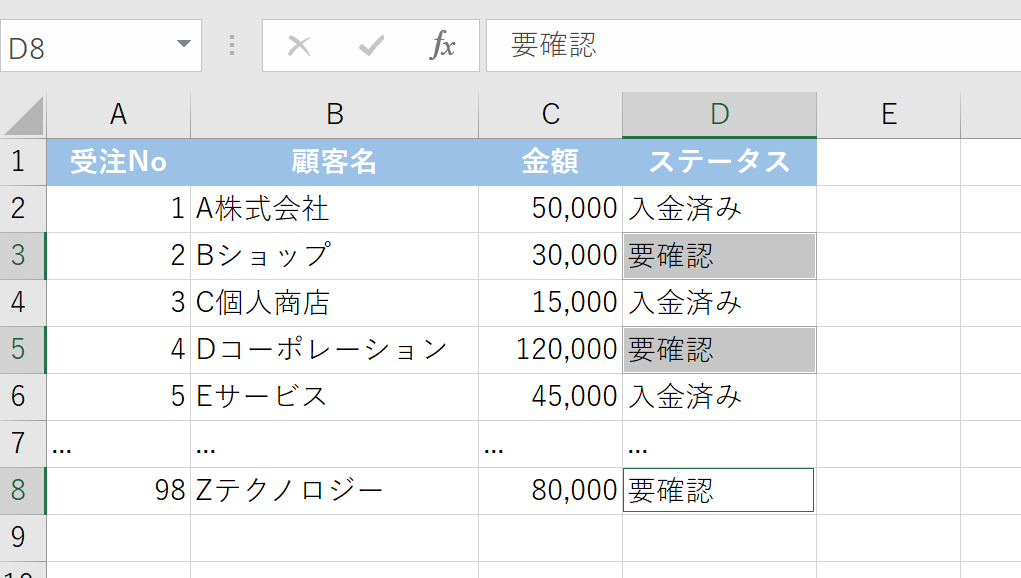This screenshot has height=578, width=1021.
Task: Click the gray 要確認 cell in row 3
Action: click(x=719, y=256)
